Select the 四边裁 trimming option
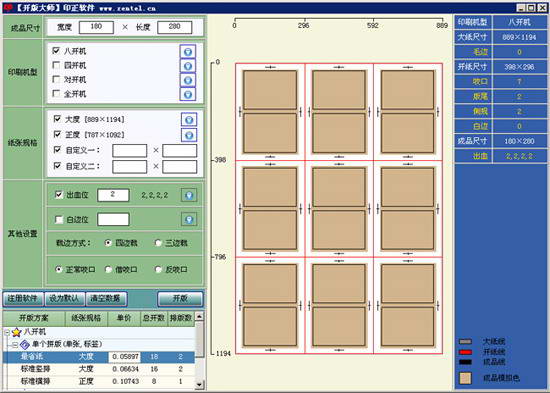 108,243
